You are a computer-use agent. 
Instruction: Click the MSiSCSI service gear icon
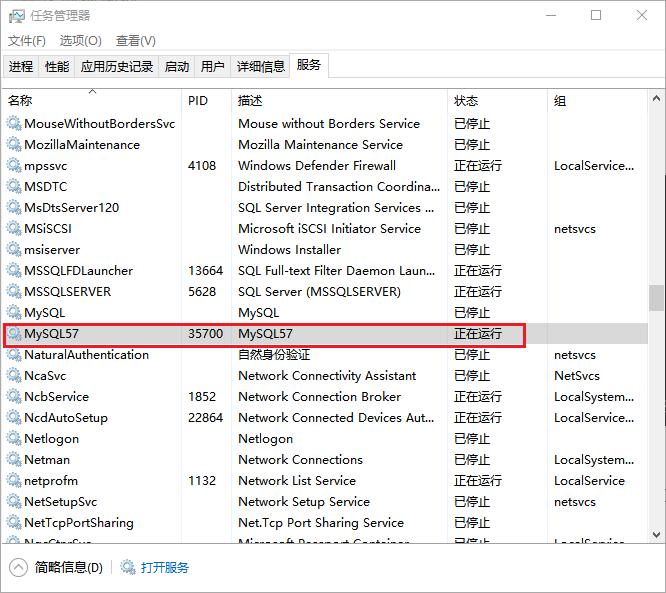click(x=14, y=229)
